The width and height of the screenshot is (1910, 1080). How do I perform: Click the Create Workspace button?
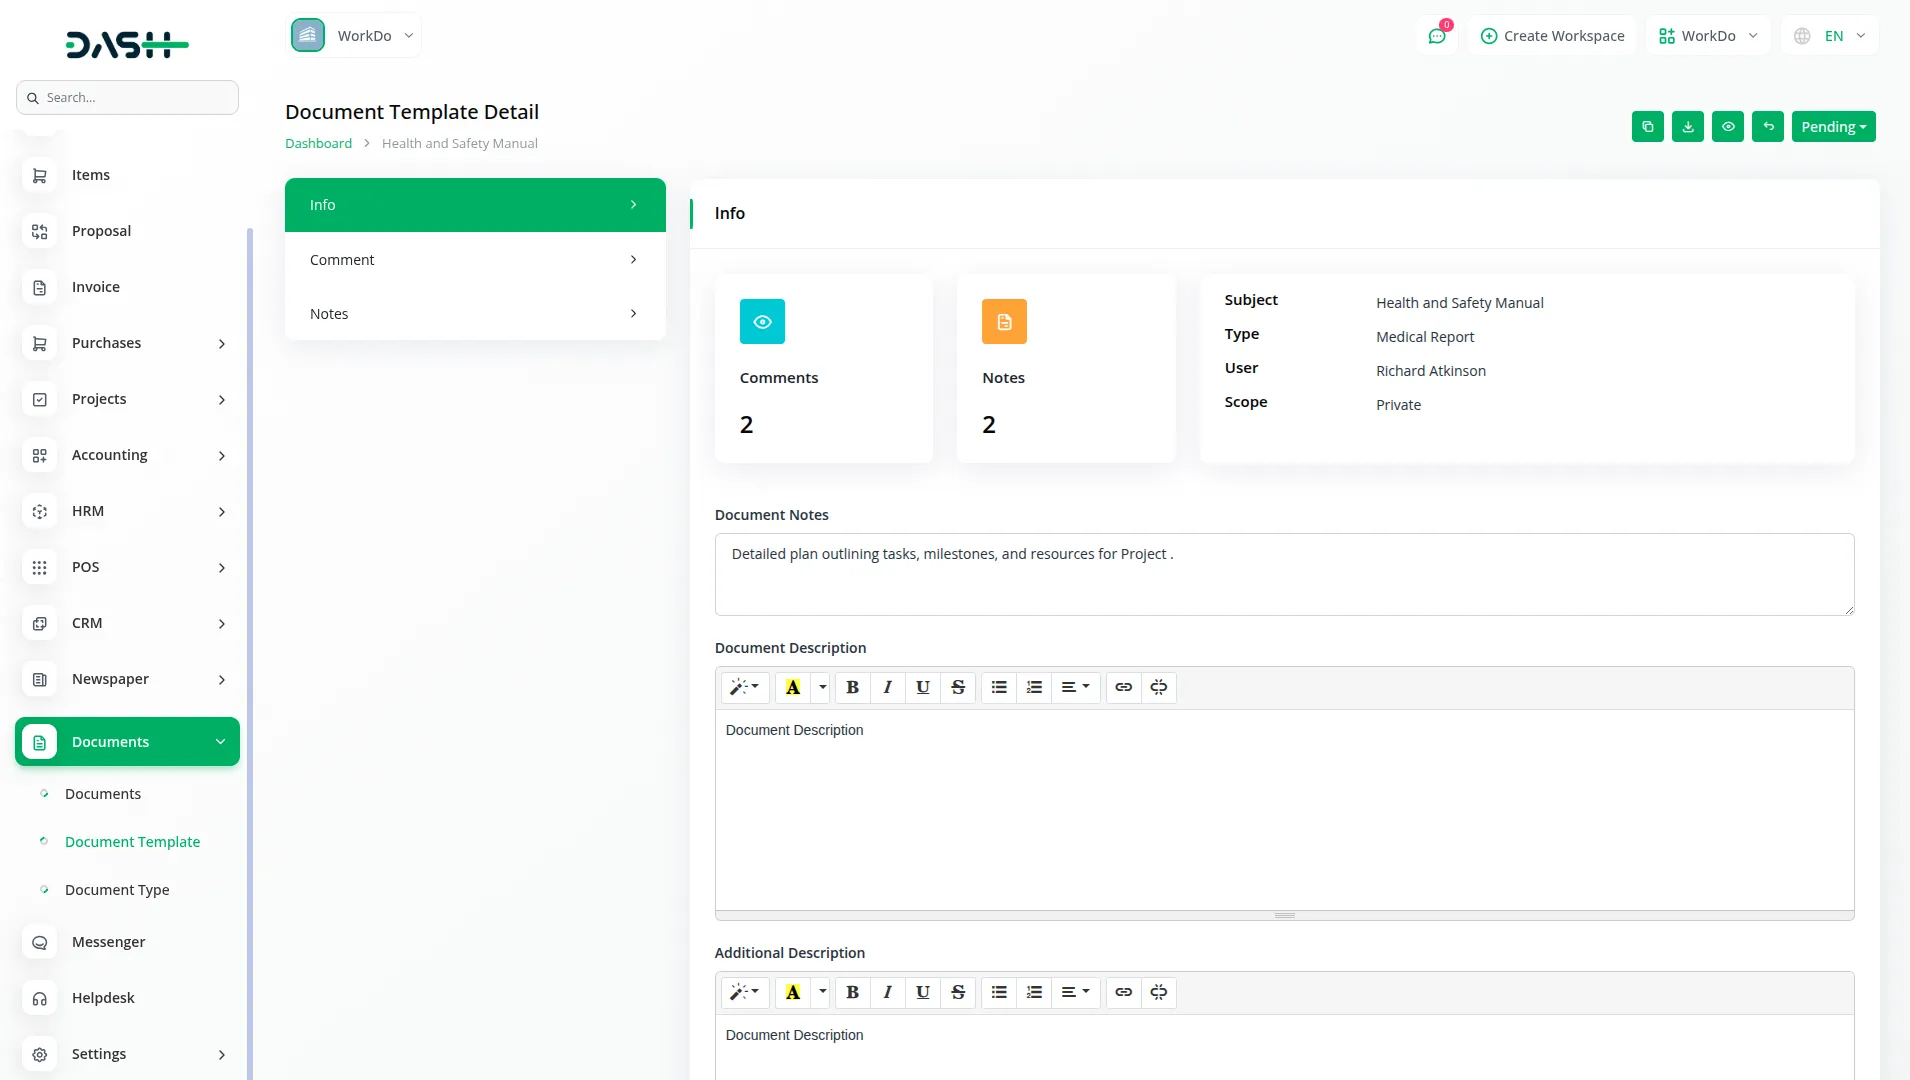coord(1553,35)
